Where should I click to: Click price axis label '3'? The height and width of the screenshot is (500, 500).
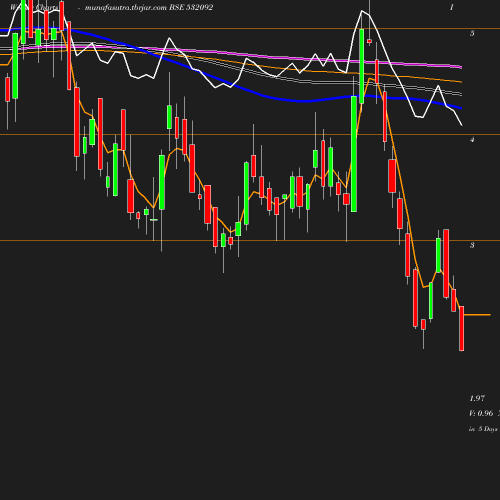tap(472, 245)
